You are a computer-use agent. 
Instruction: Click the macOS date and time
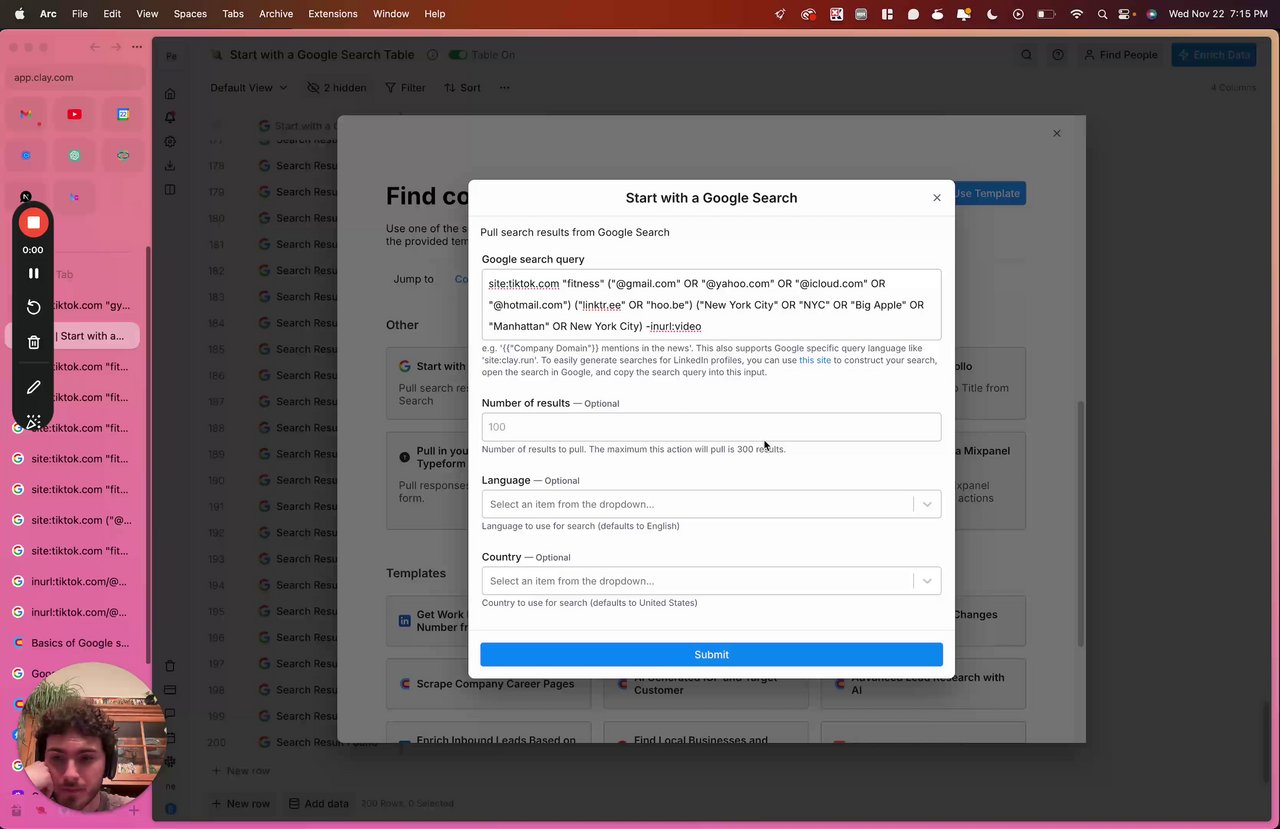point(1218,14)
